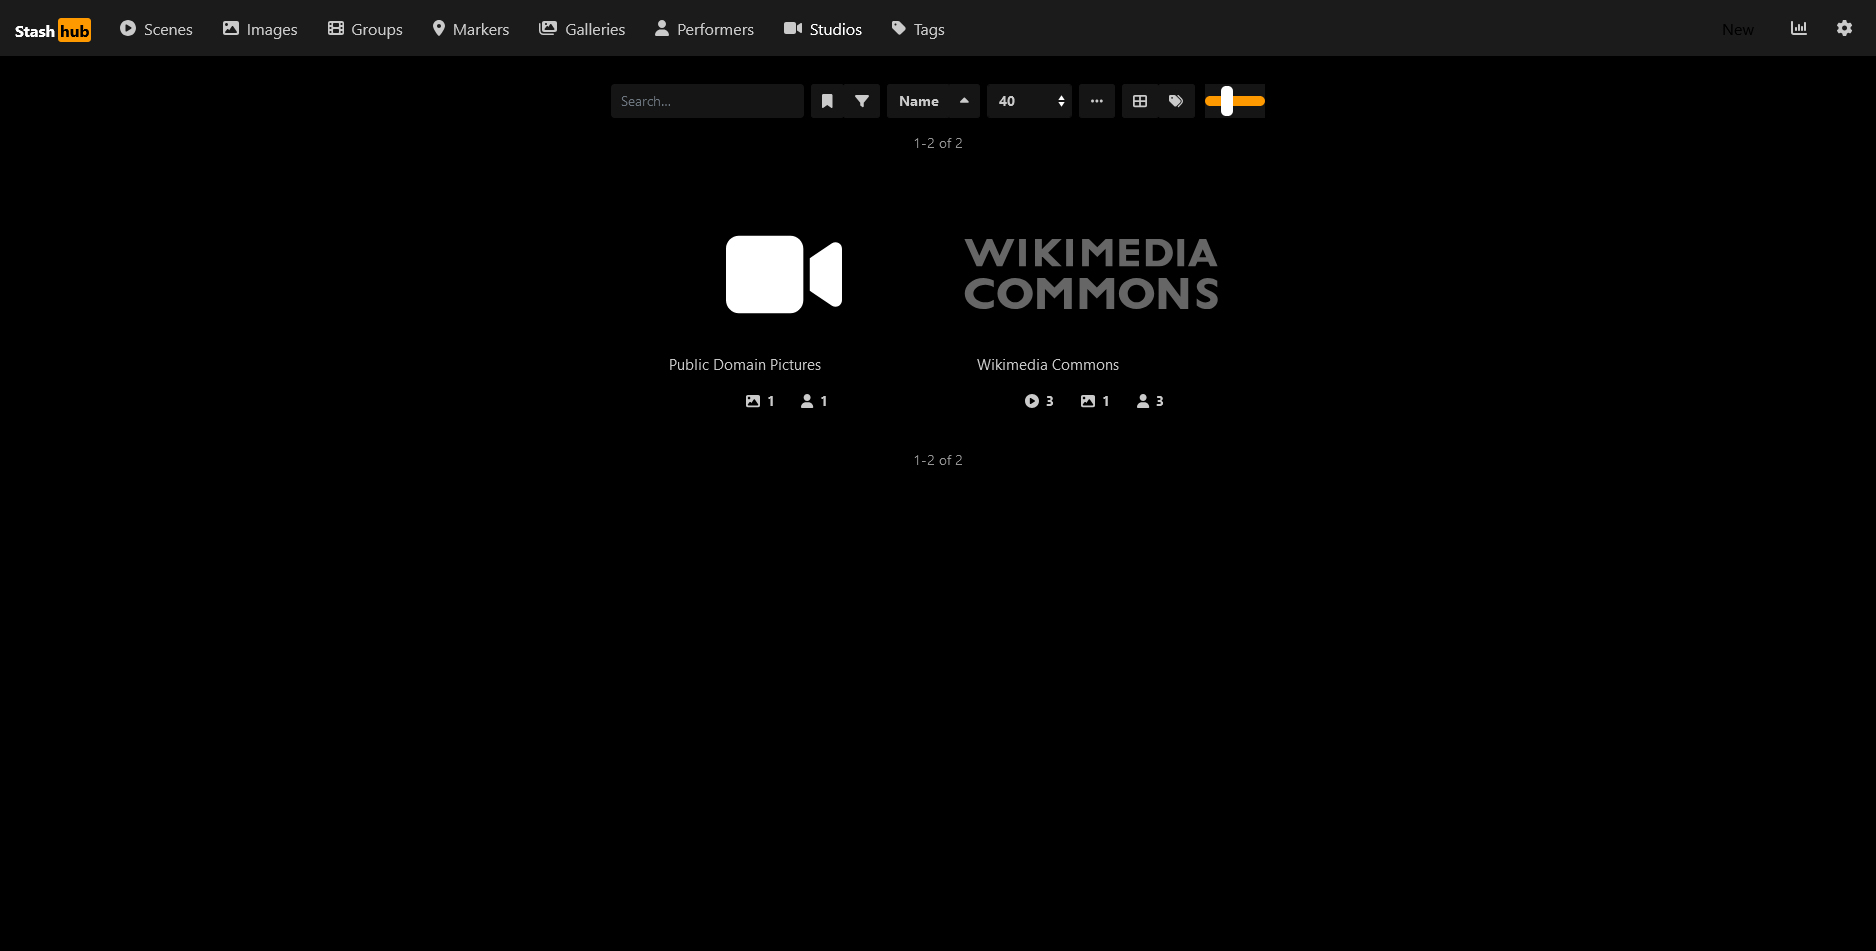Open the more options ellipsis menu
1876x951 pixels.
[1097, 101]
